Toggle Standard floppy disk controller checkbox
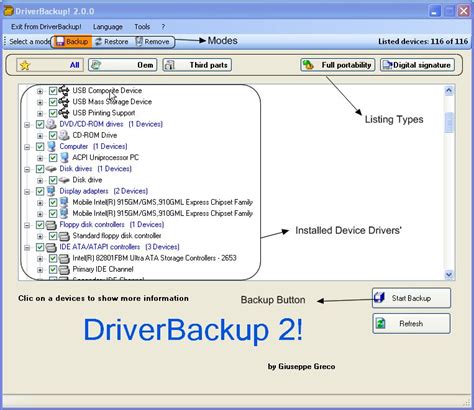The height and width of the screenshot is (410, 474). point(53,236)
